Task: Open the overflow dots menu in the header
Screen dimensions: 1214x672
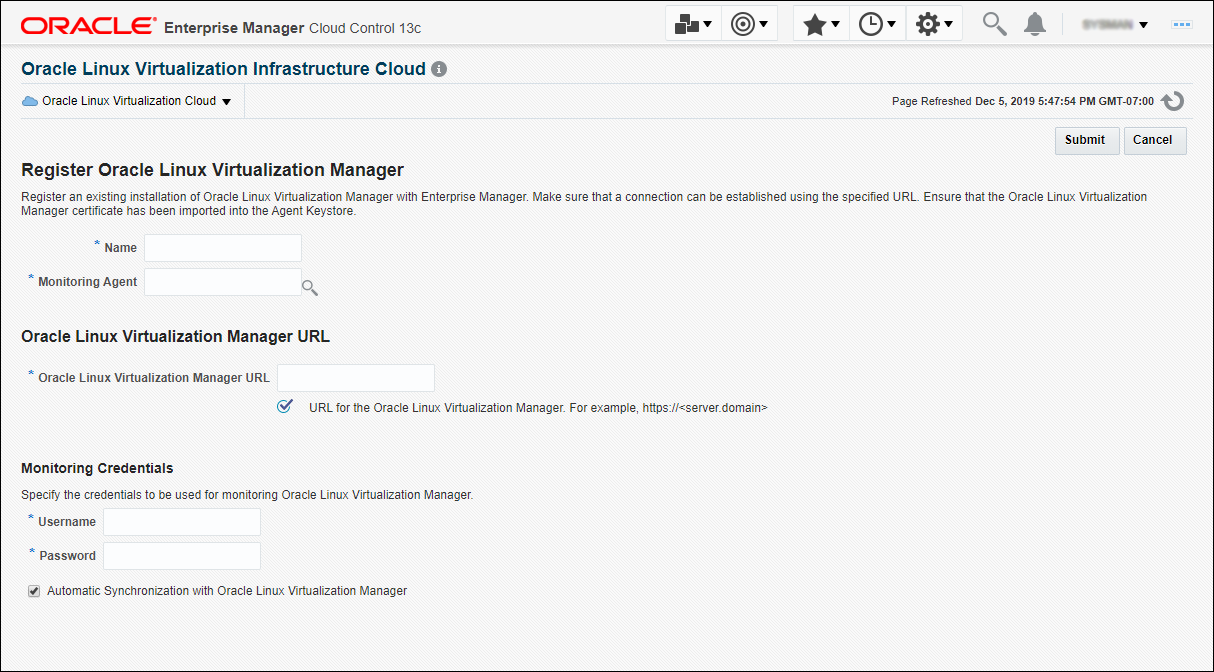Action: tap(1182, 24)
